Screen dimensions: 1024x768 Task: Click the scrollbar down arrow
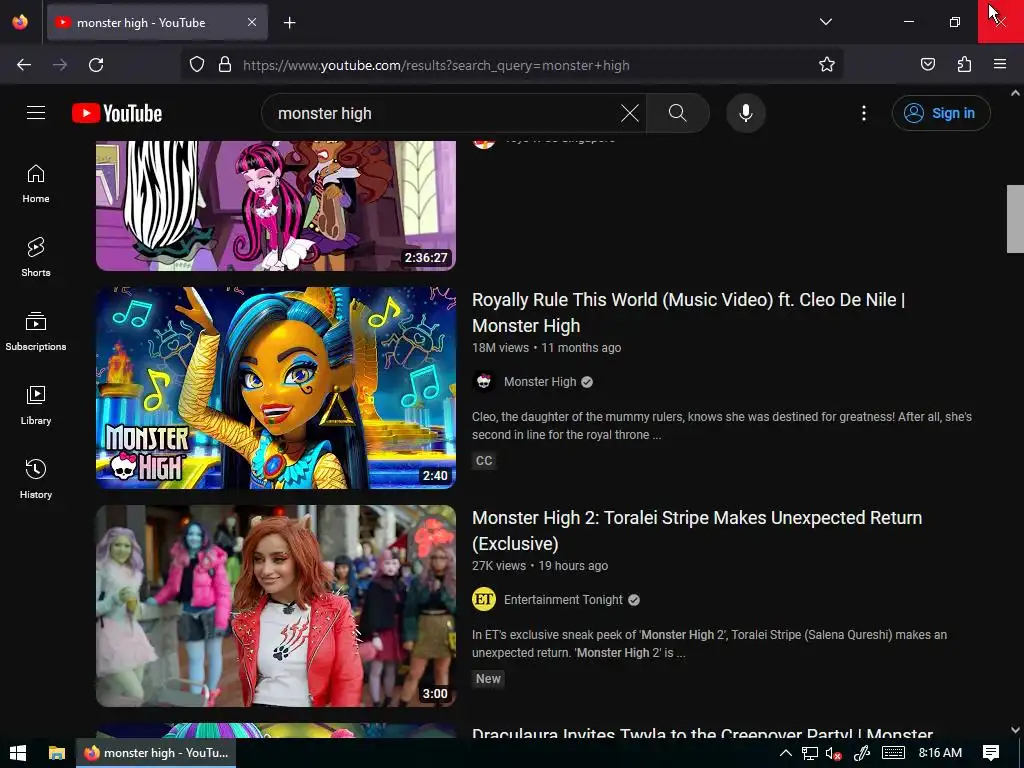tap(1015, 730)
